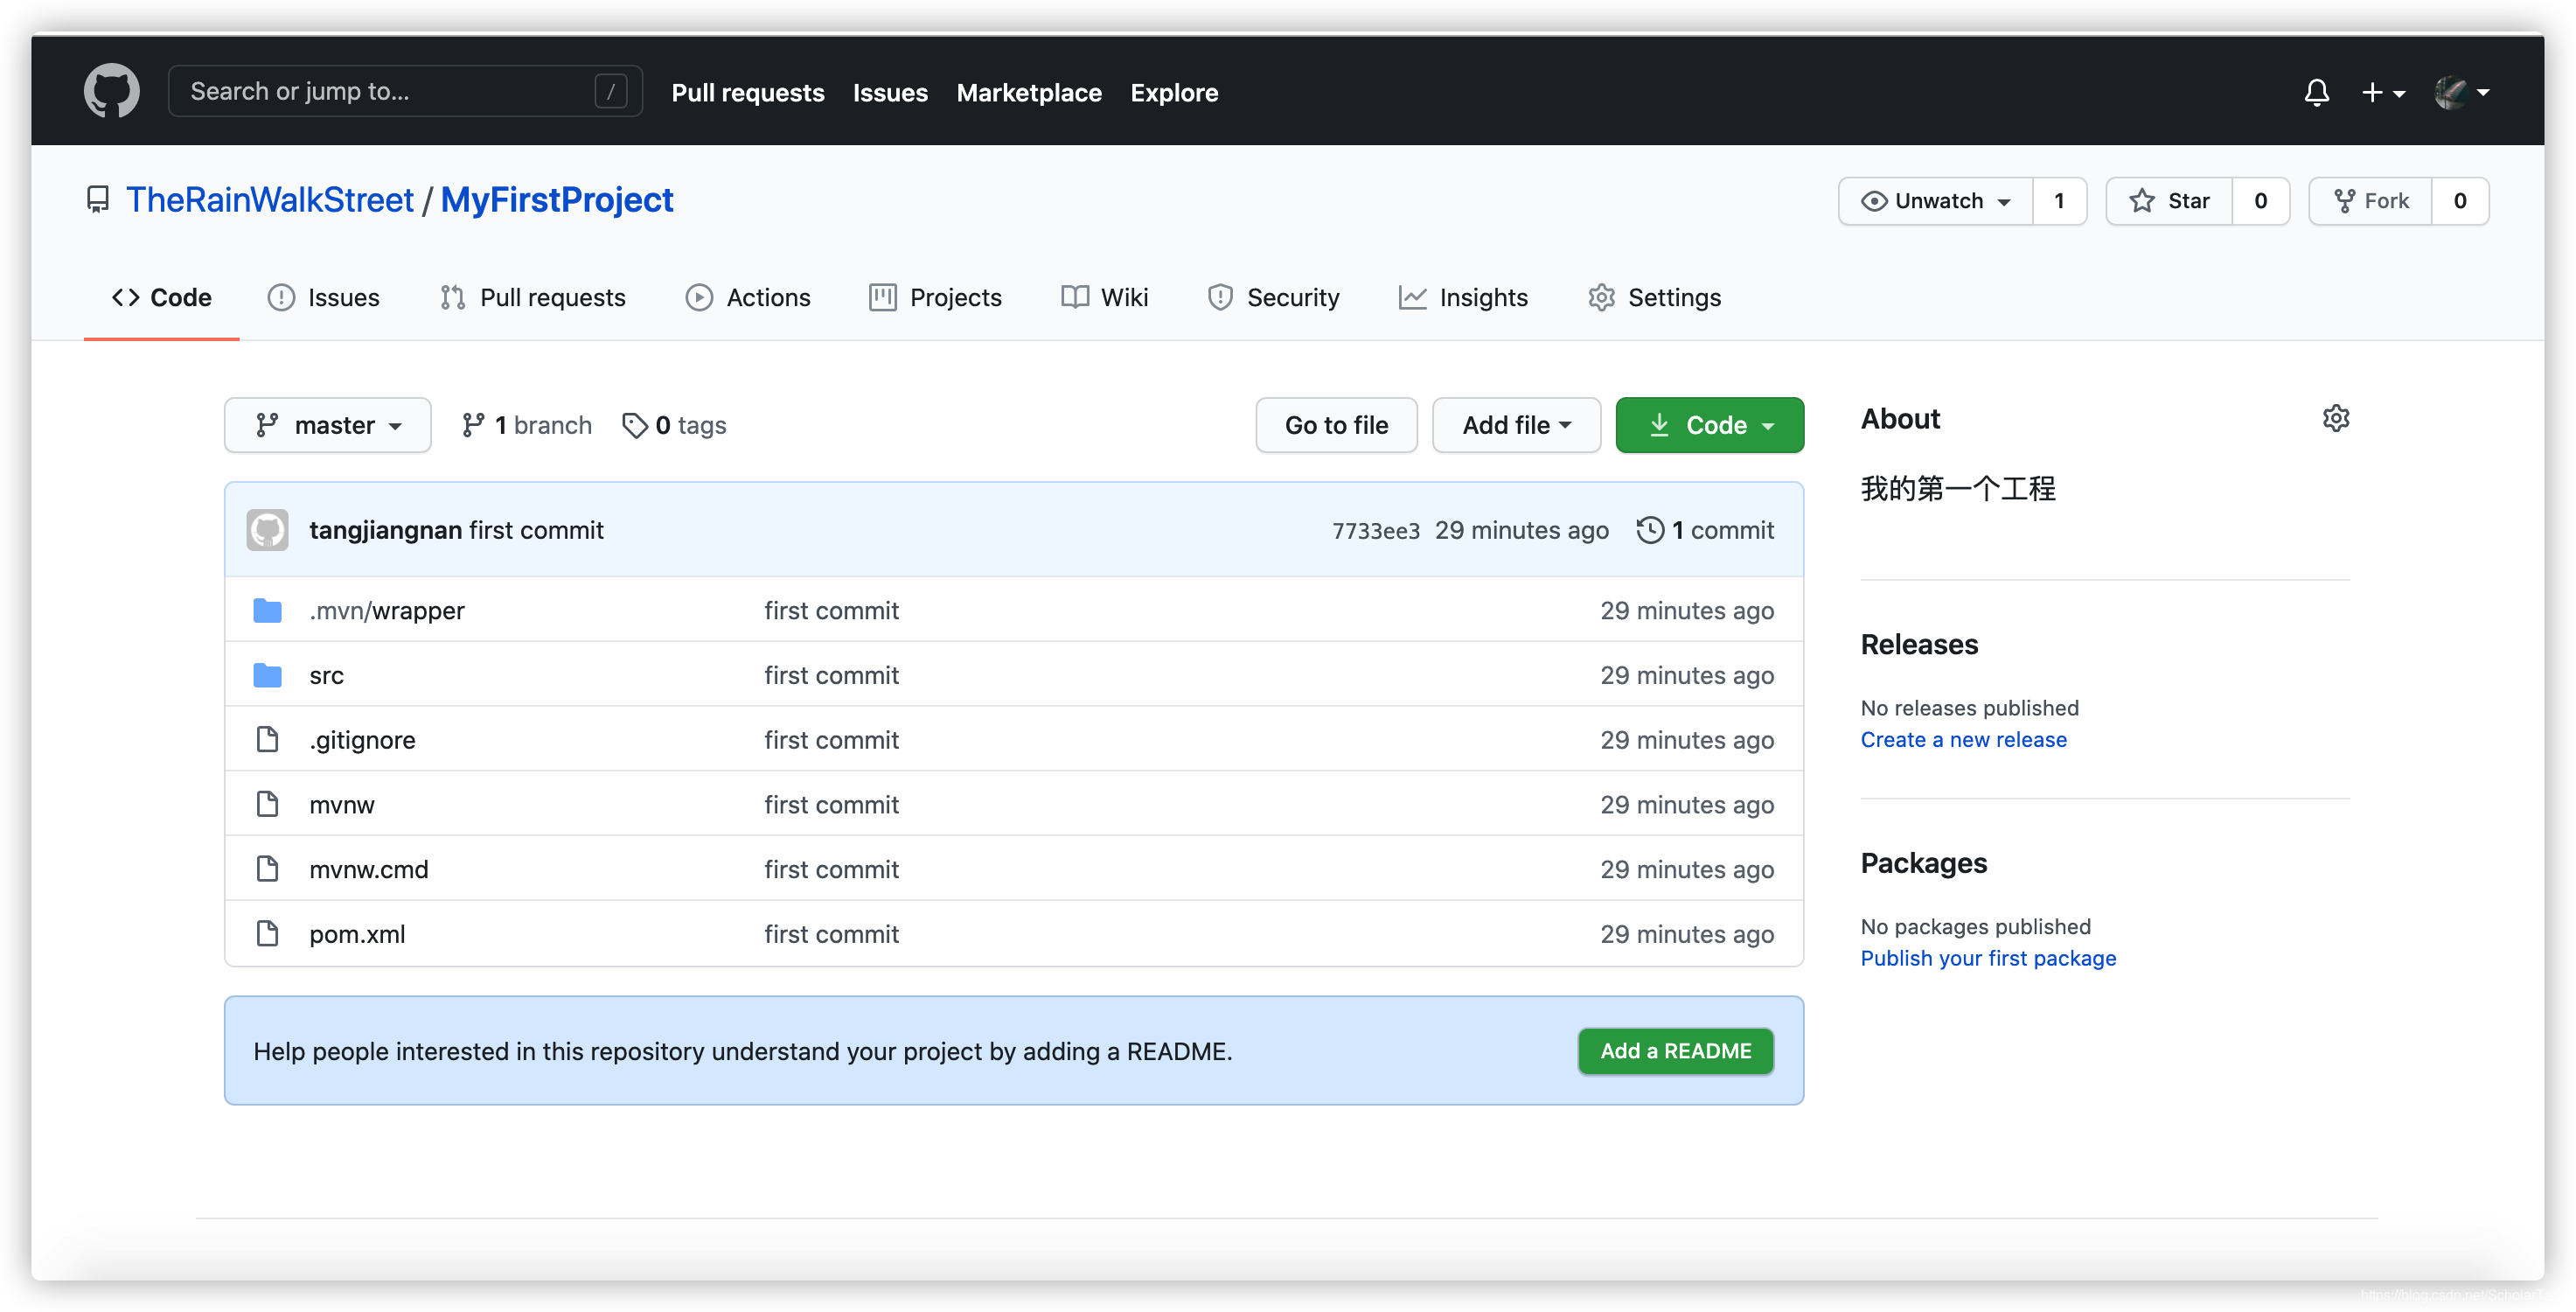Open the plus create-new menu
The height and width of the screenshot is (1312, 2576).
click(x=2383, y=93)
